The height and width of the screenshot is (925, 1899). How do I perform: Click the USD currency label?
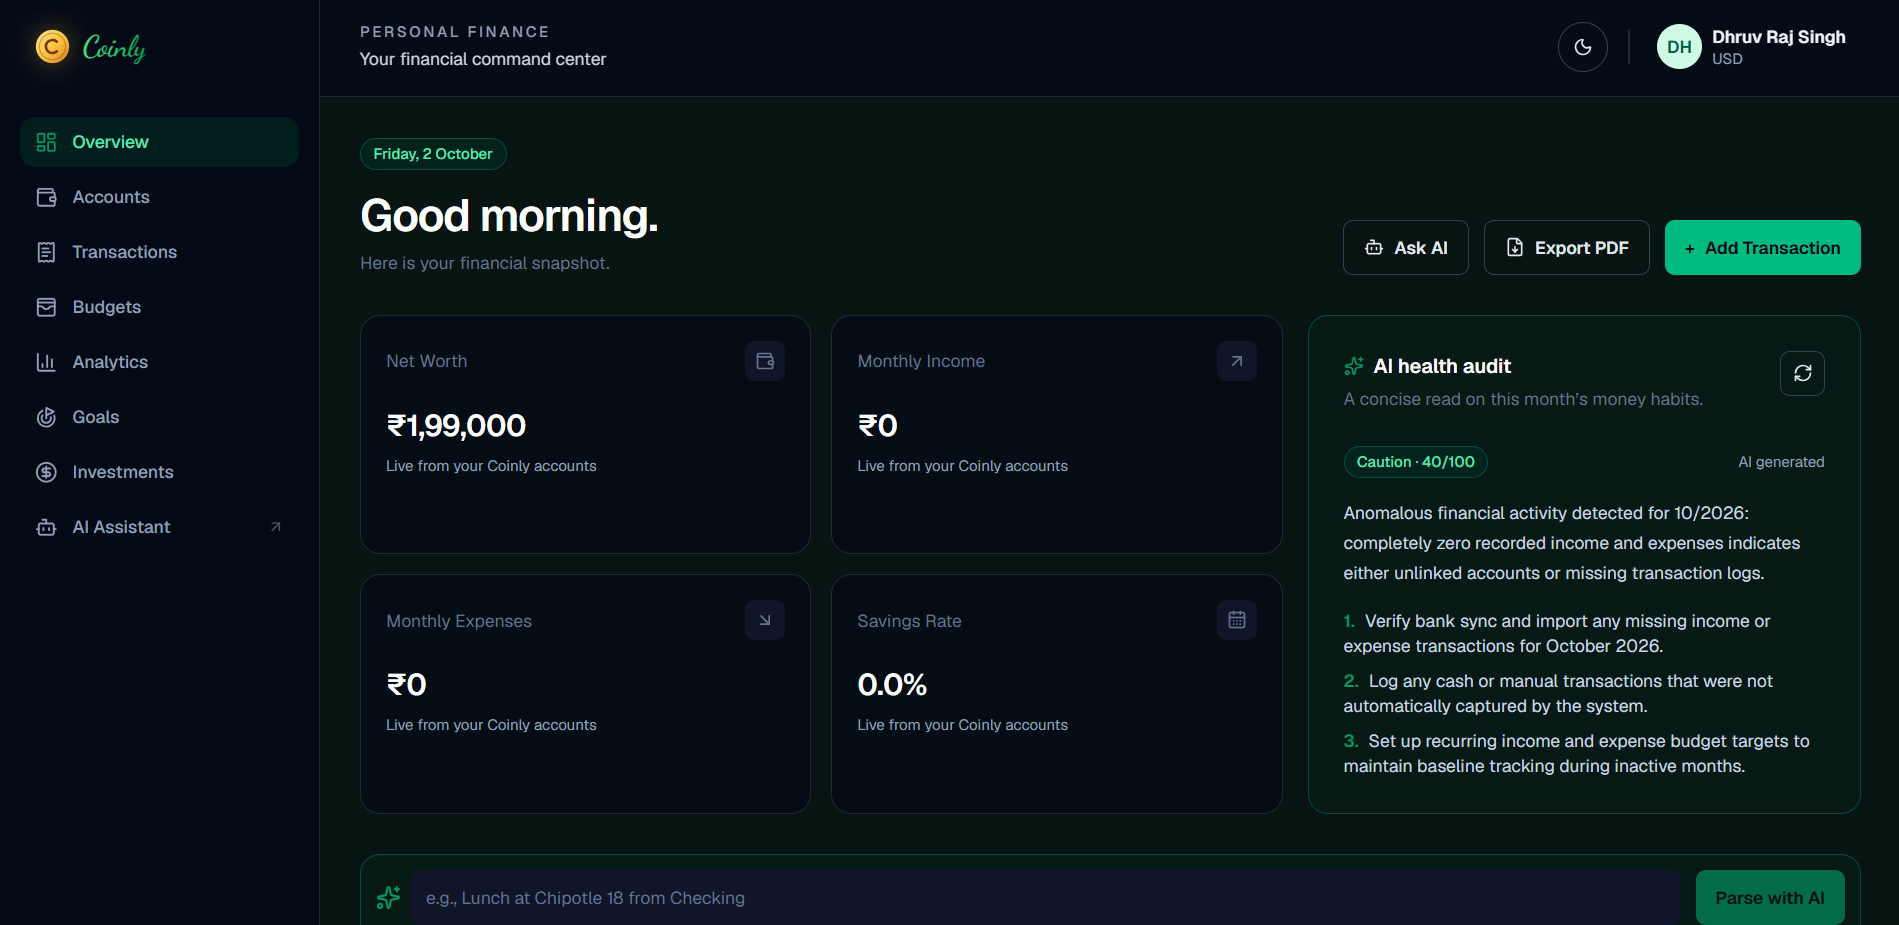(1727, 59)
